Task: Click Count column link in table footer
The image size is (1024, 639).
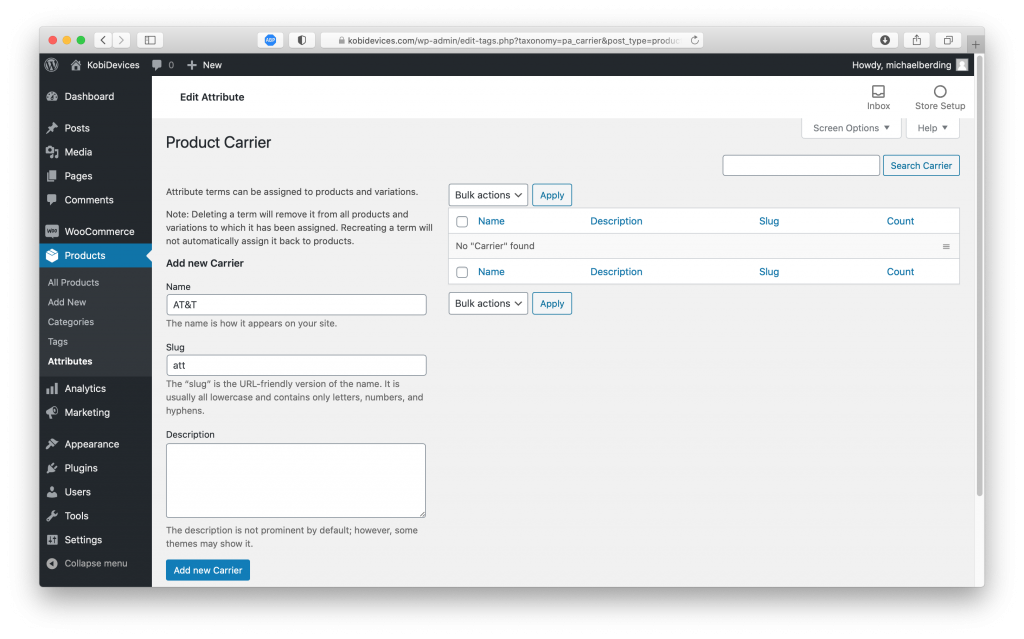Action: (900, 272)
